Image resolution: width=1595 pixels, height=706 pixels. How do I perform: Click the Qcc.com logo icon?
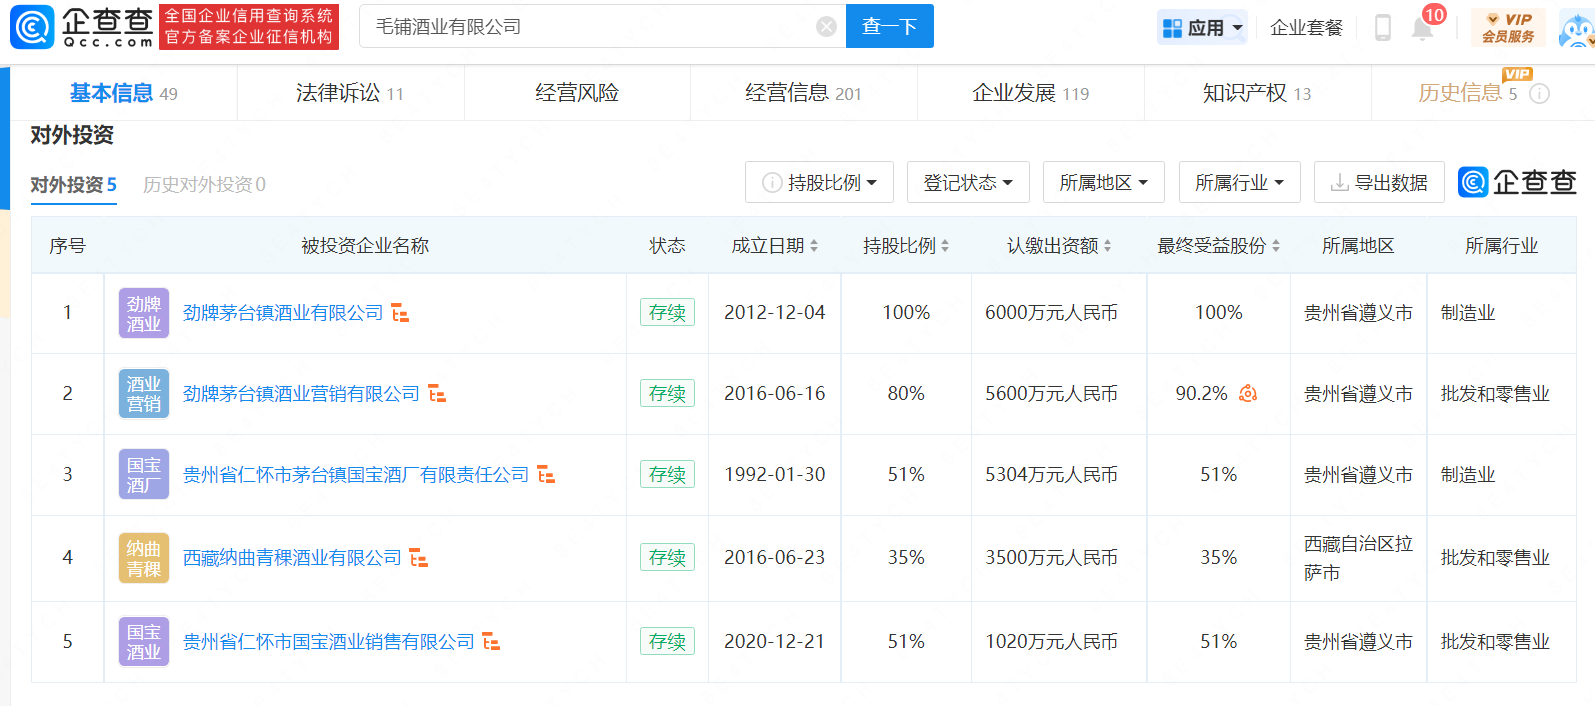coord(32,27)
